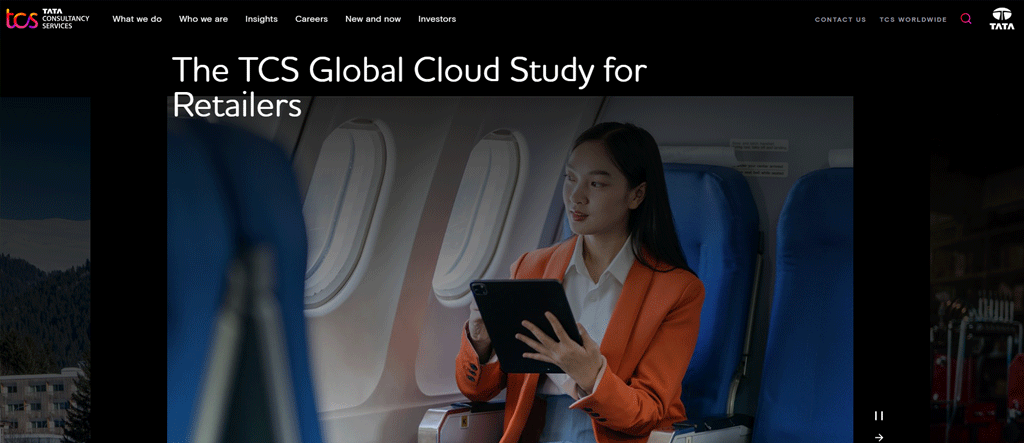Image resolution: width=1024 pixels, height=443 pixels.
Task: Open The TCS Global Cloud Study headline
Action: (409, 88)
